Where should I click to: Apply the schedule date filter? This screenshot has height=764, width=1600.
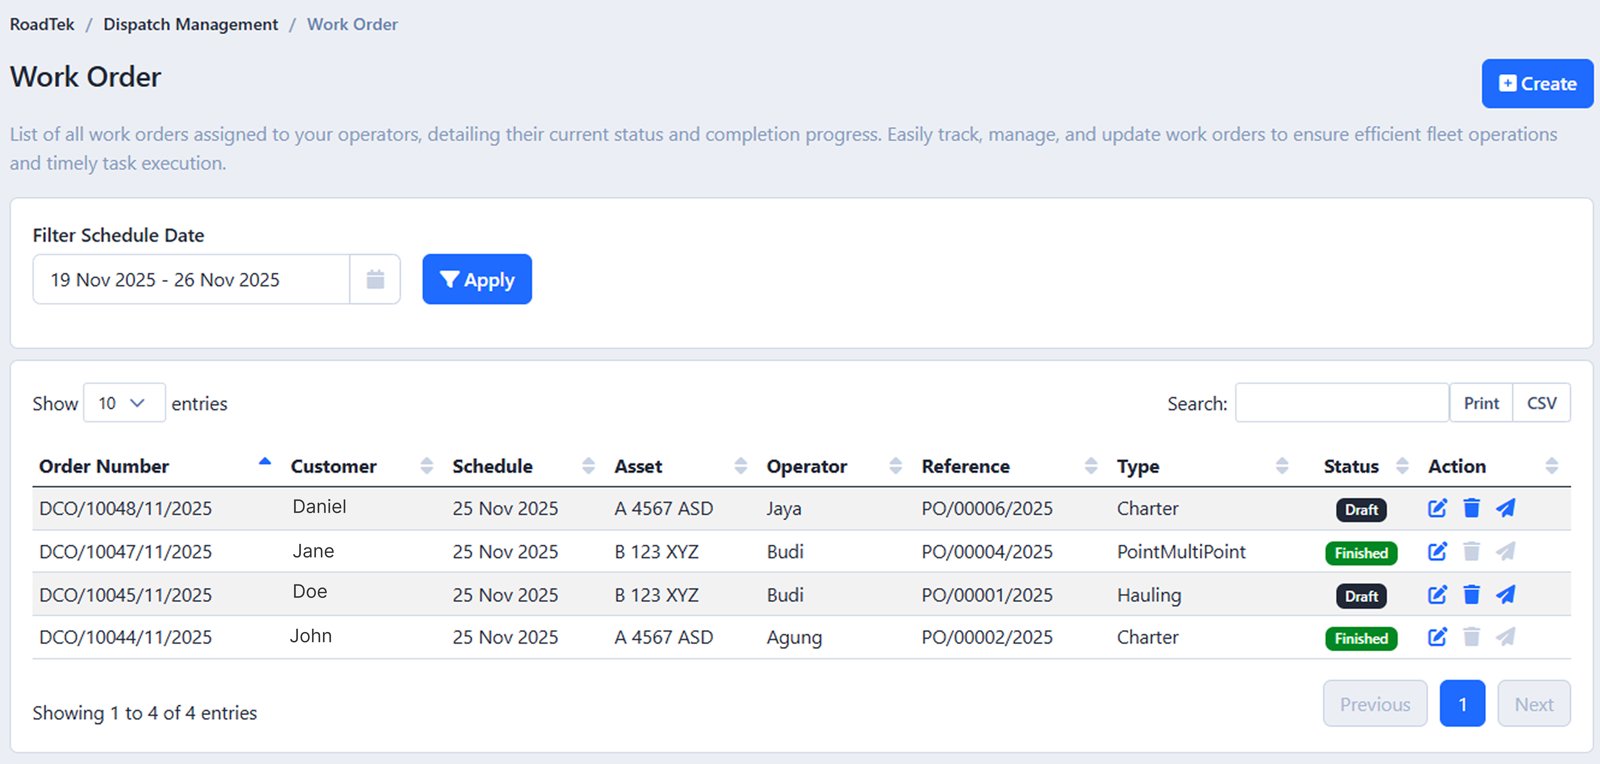tap(477, 280)
